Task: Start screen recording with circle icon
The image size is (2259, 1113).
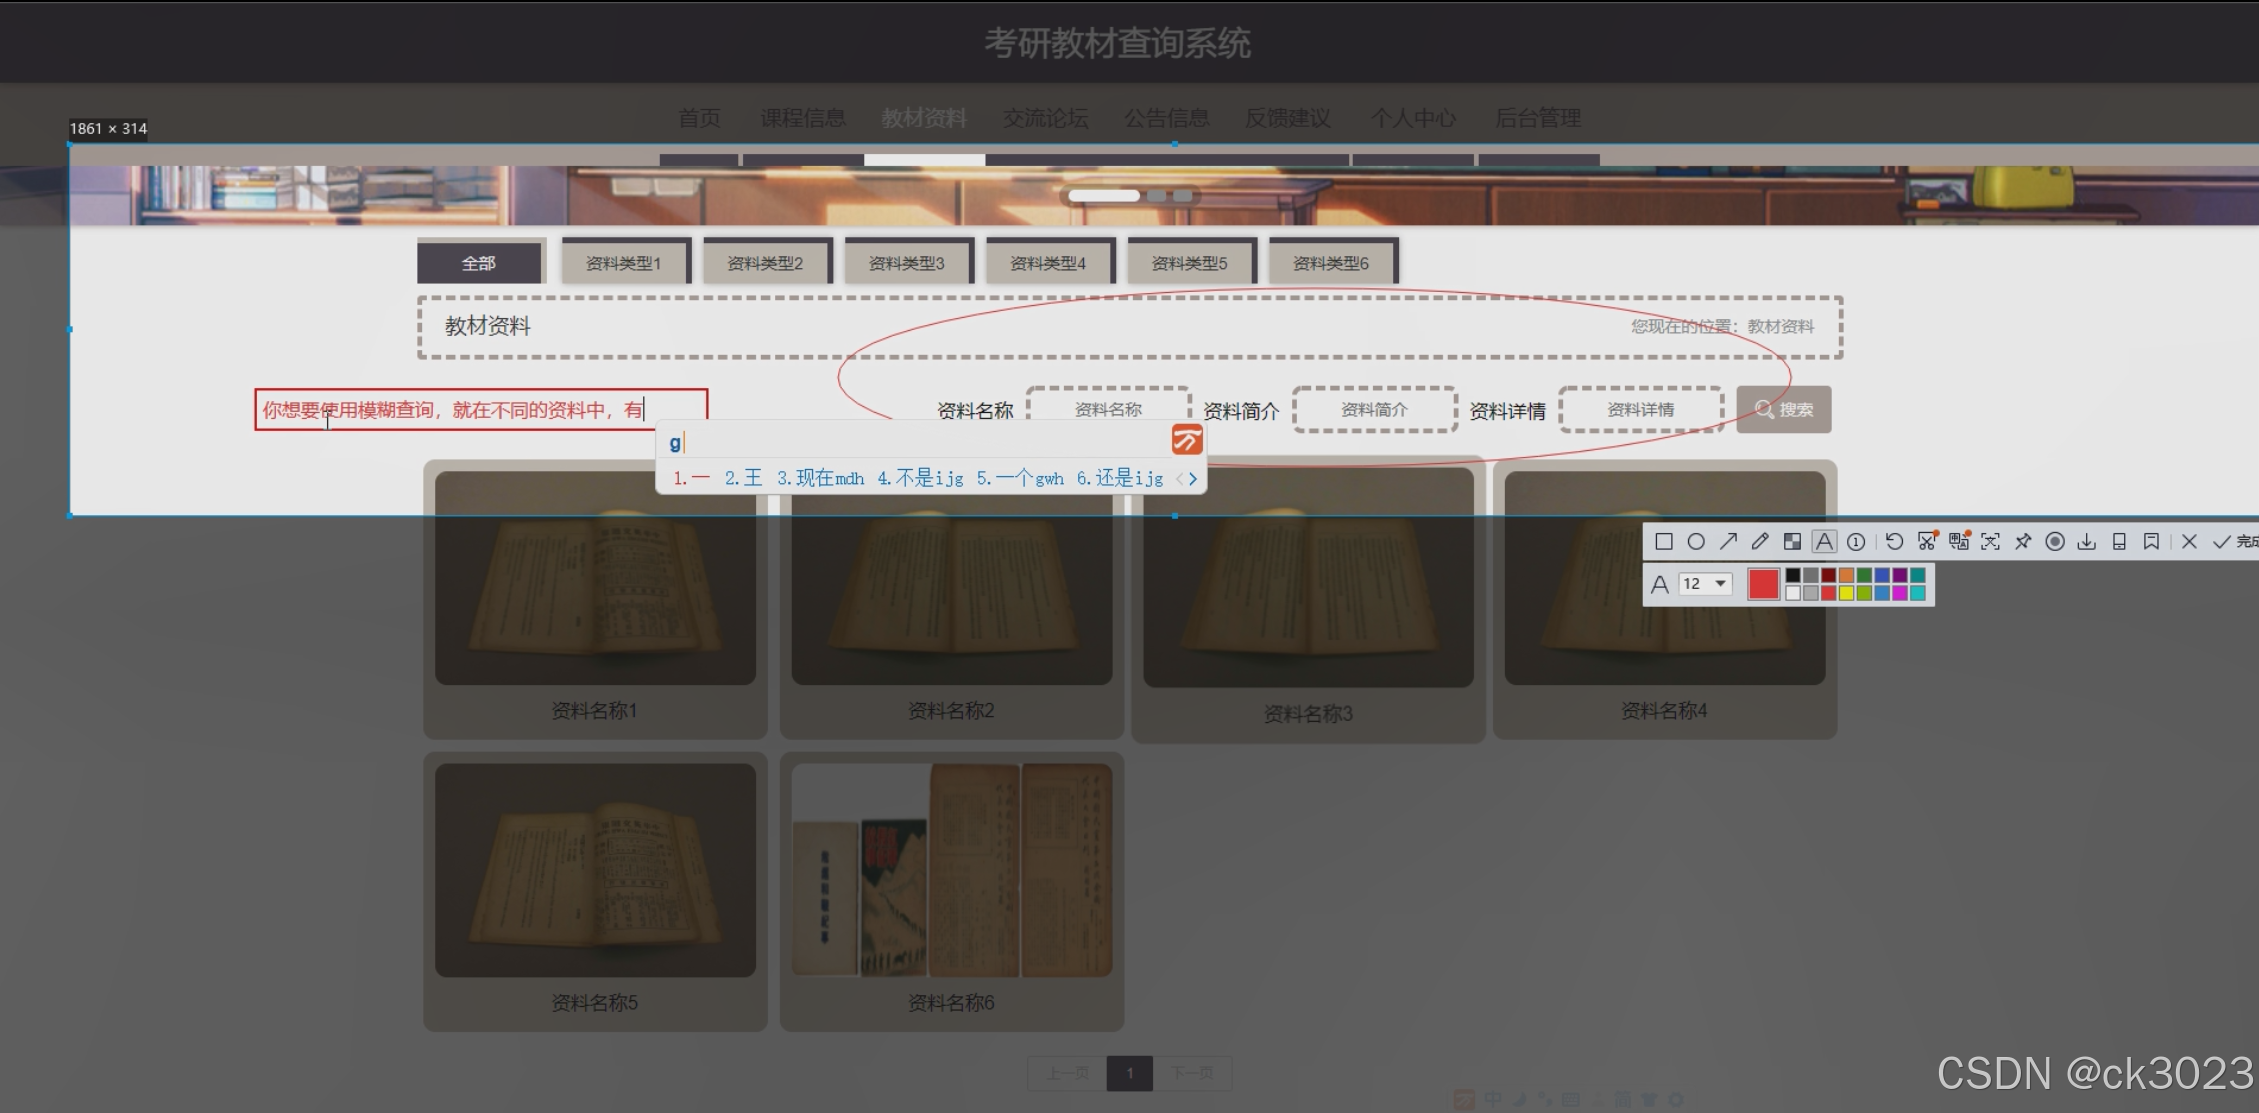Action: pos(2055,542)
